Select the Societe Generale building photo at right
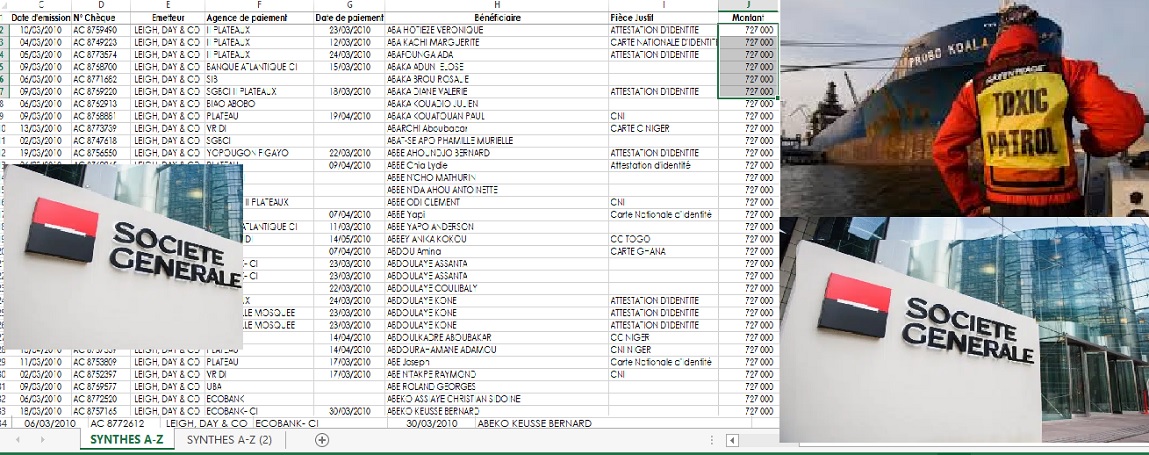This screenshot has width=1149, height=455. tap(964, 330)
